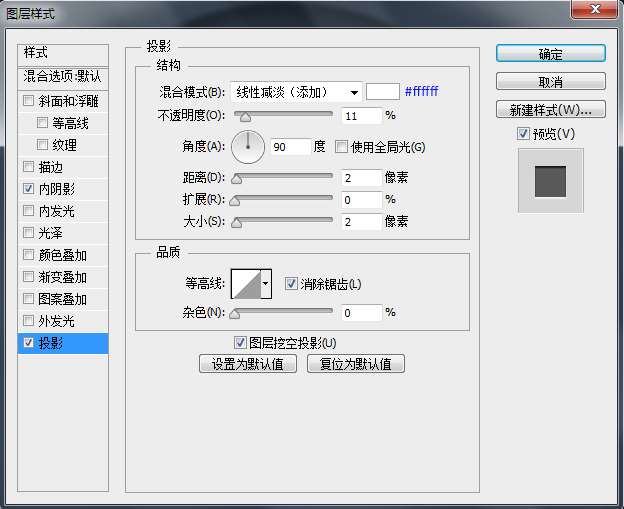Check the 光泽 checkbox
Screen dimensions: 624x509
(x=28, y=232)
